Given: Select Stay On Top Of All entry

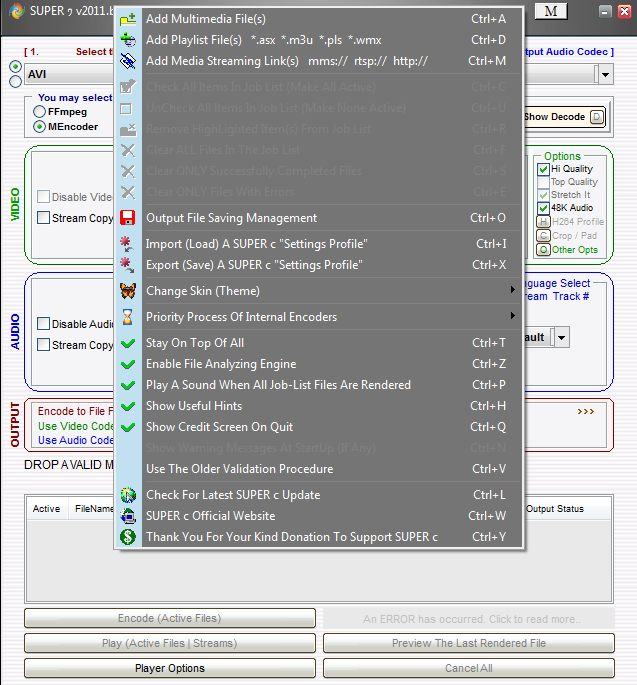Looking at the screenshot, I should (319, 343).
